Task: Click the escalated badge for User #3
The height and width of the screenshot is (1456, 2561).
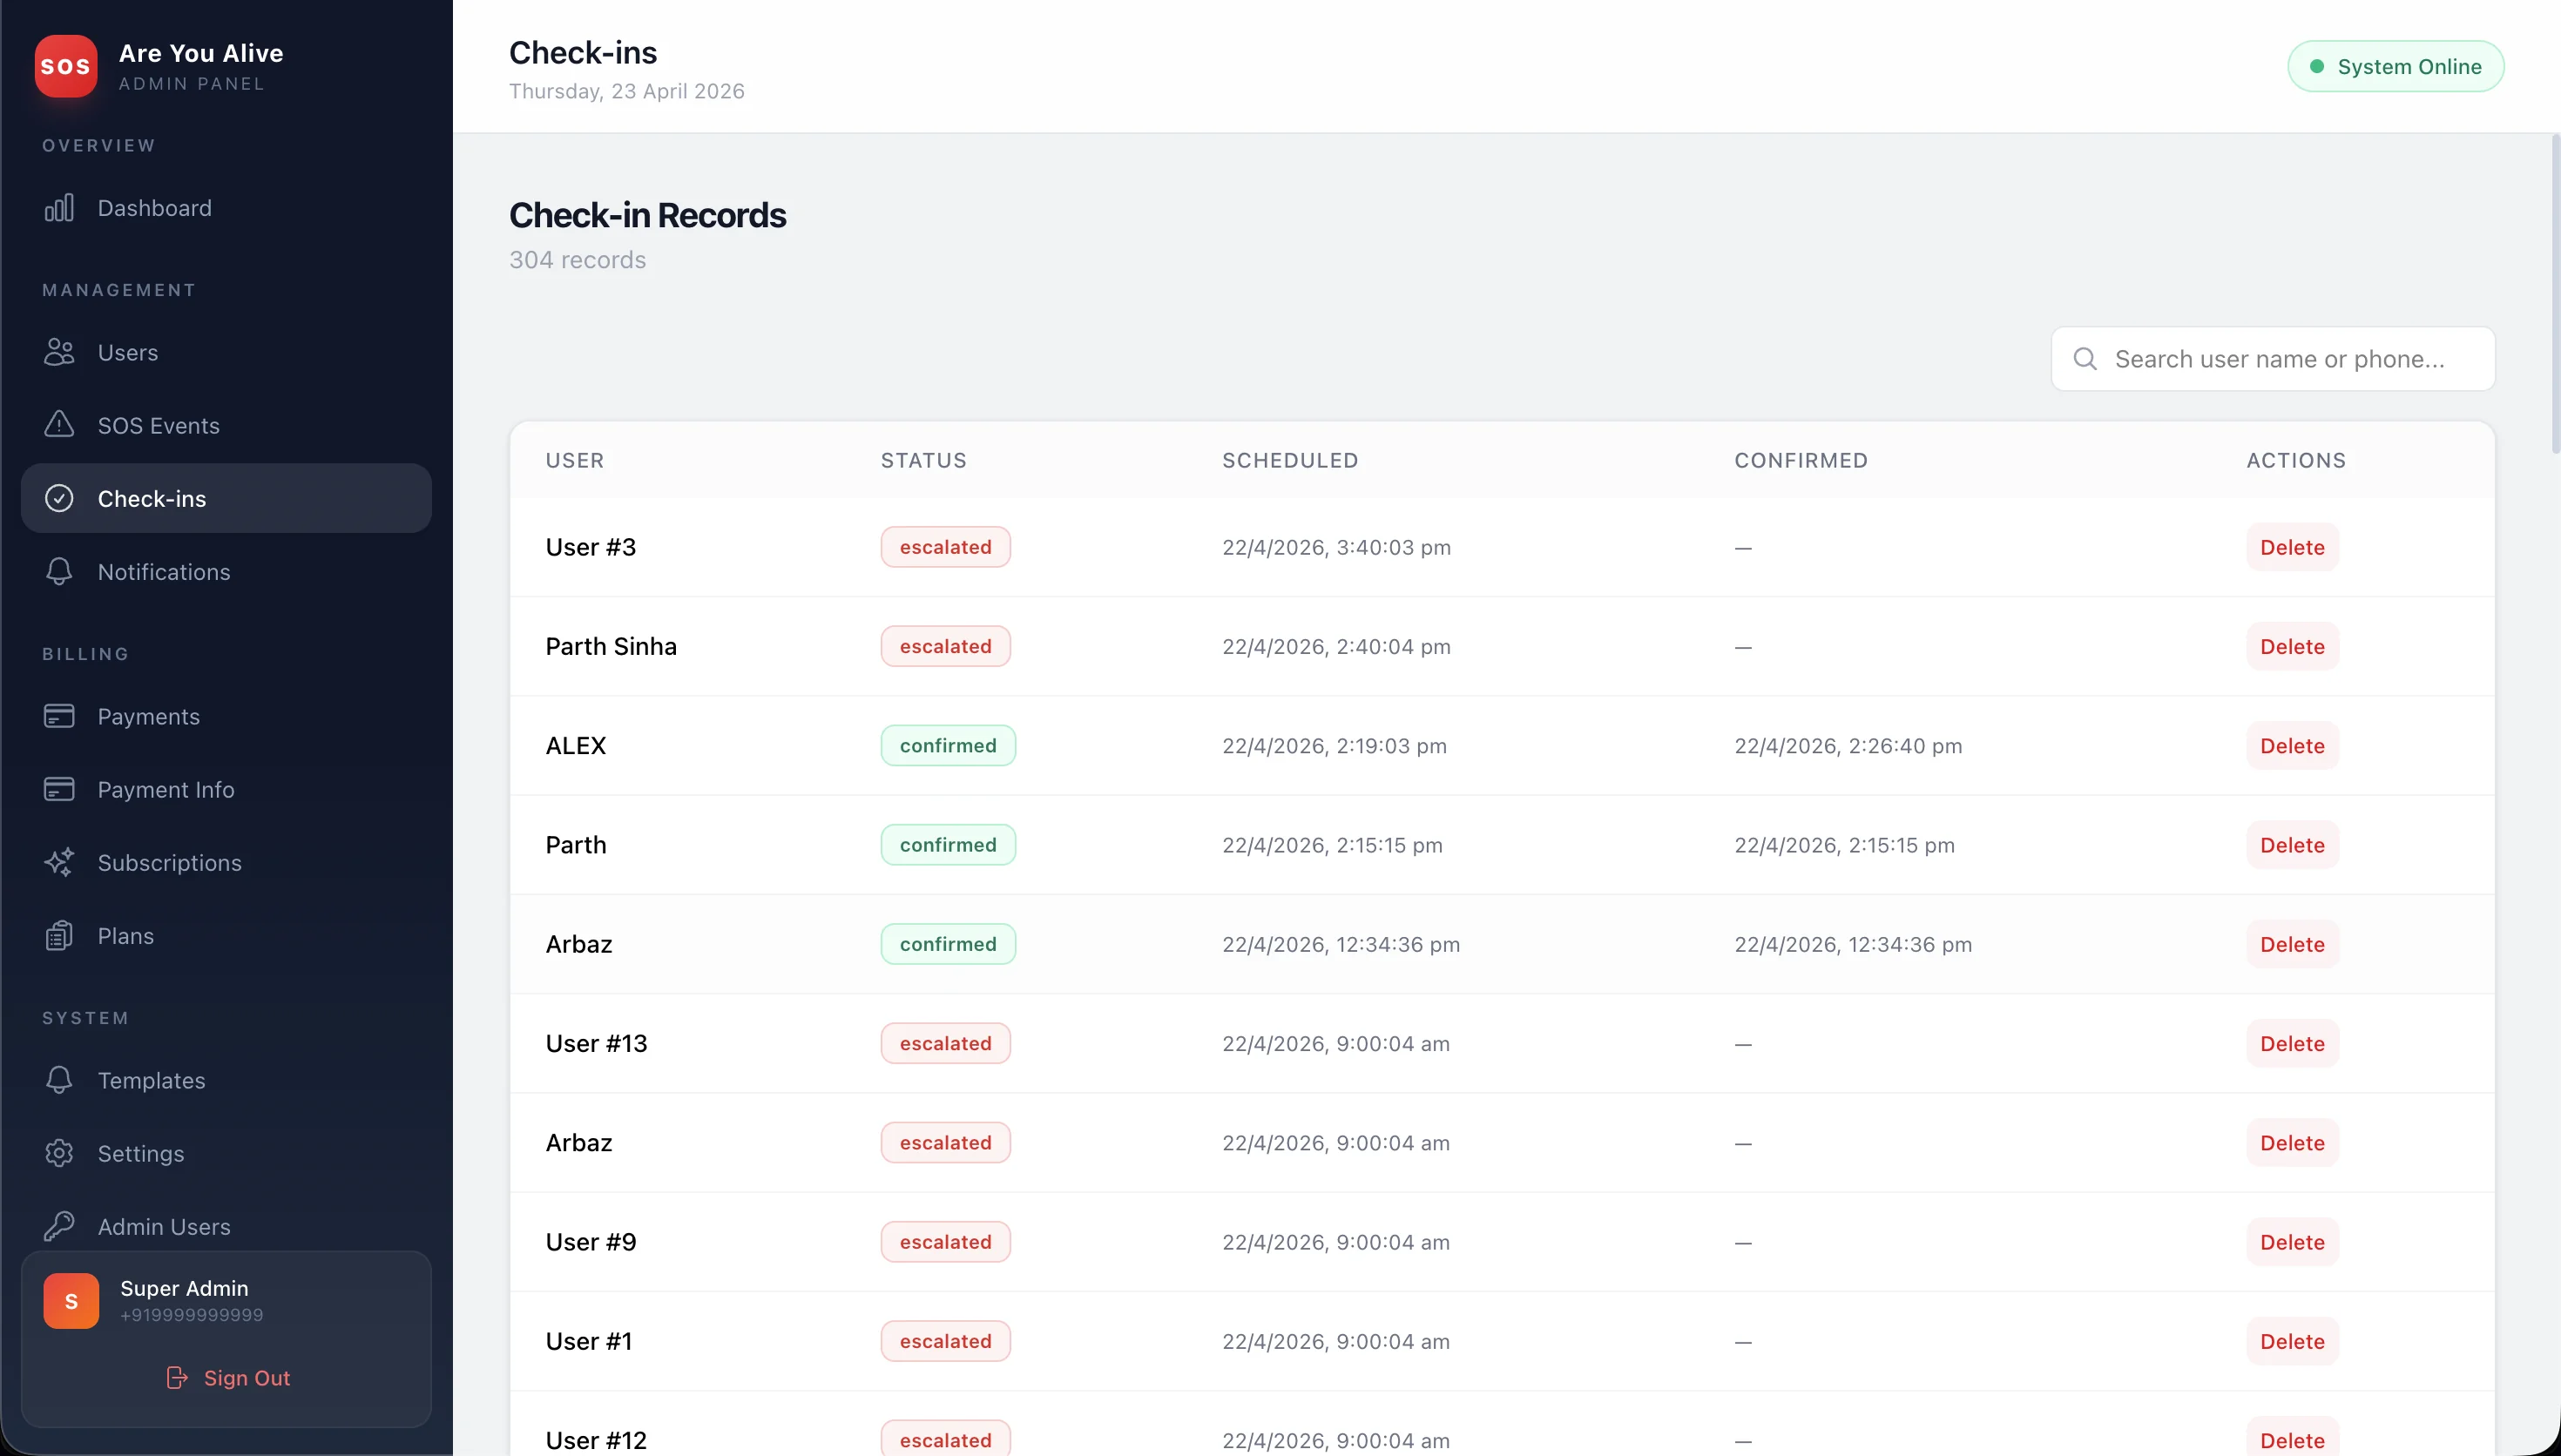Action: click(x=944, y=547)
